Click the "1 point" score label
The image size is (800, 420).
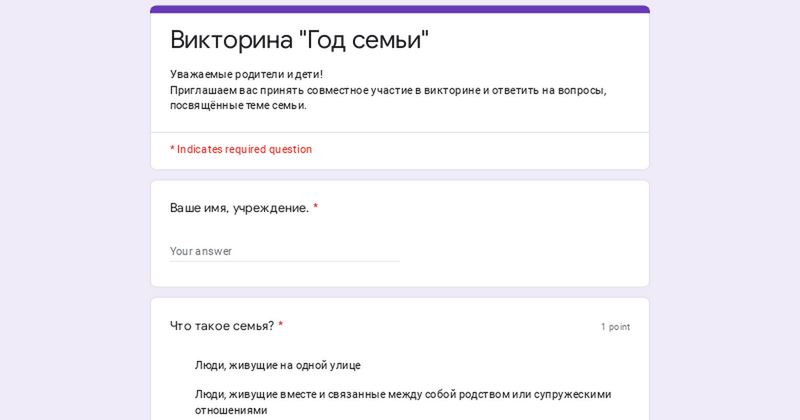(615, 327)
